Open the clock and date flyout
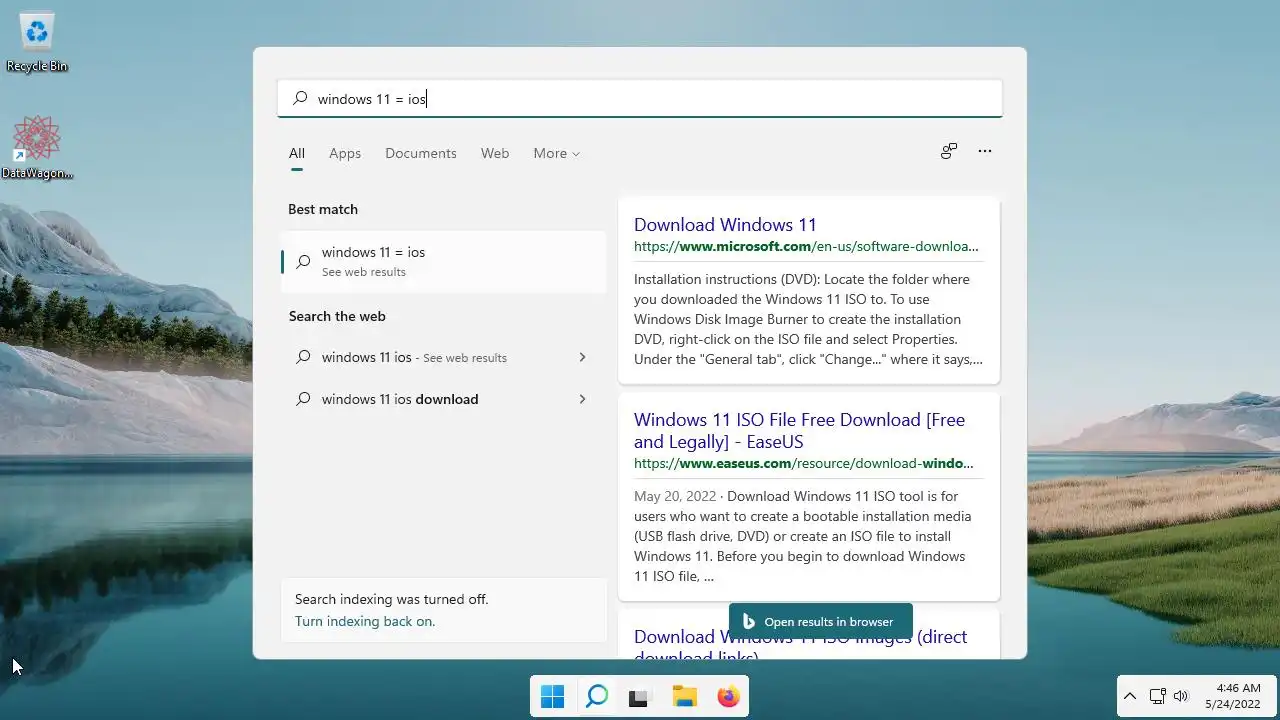The image size is (1280, 720). point(1232,696)
